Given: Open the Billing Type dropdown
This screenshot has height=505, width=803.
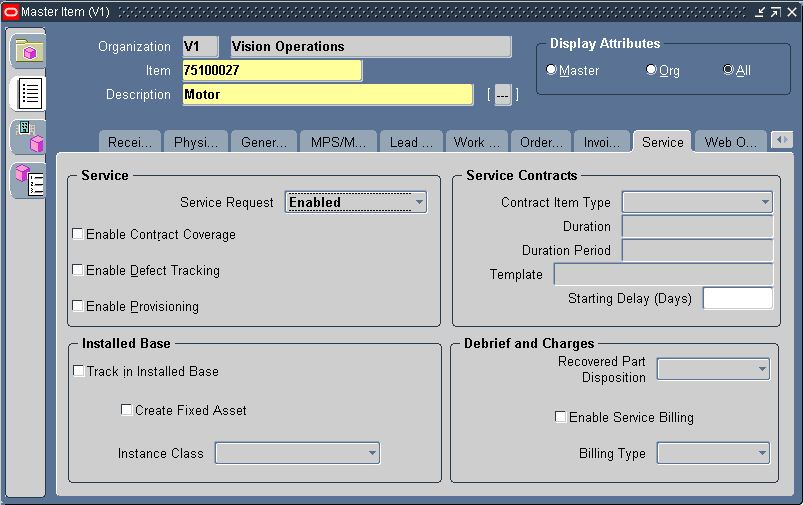Looking at the screenshot, I should pyautogui.click(x=713, y=453).
